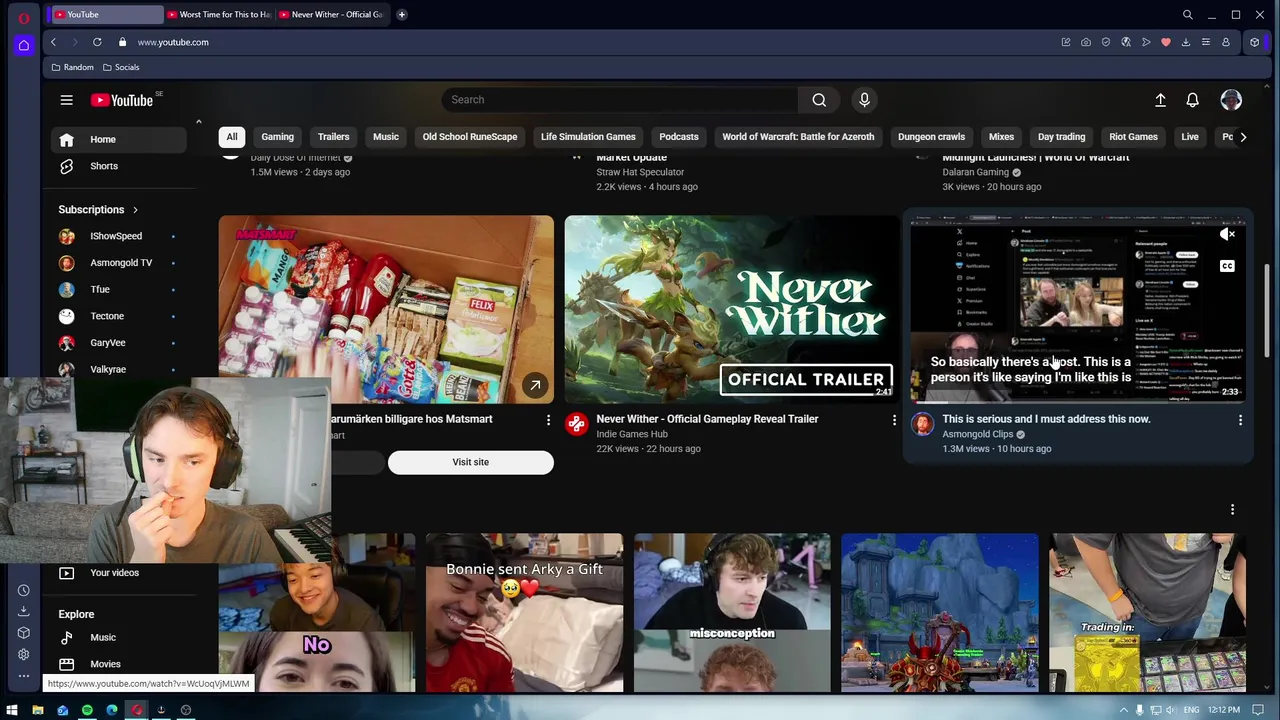
Task: Open Opera sidebar extensions cube icon
Action: point(24,633)
